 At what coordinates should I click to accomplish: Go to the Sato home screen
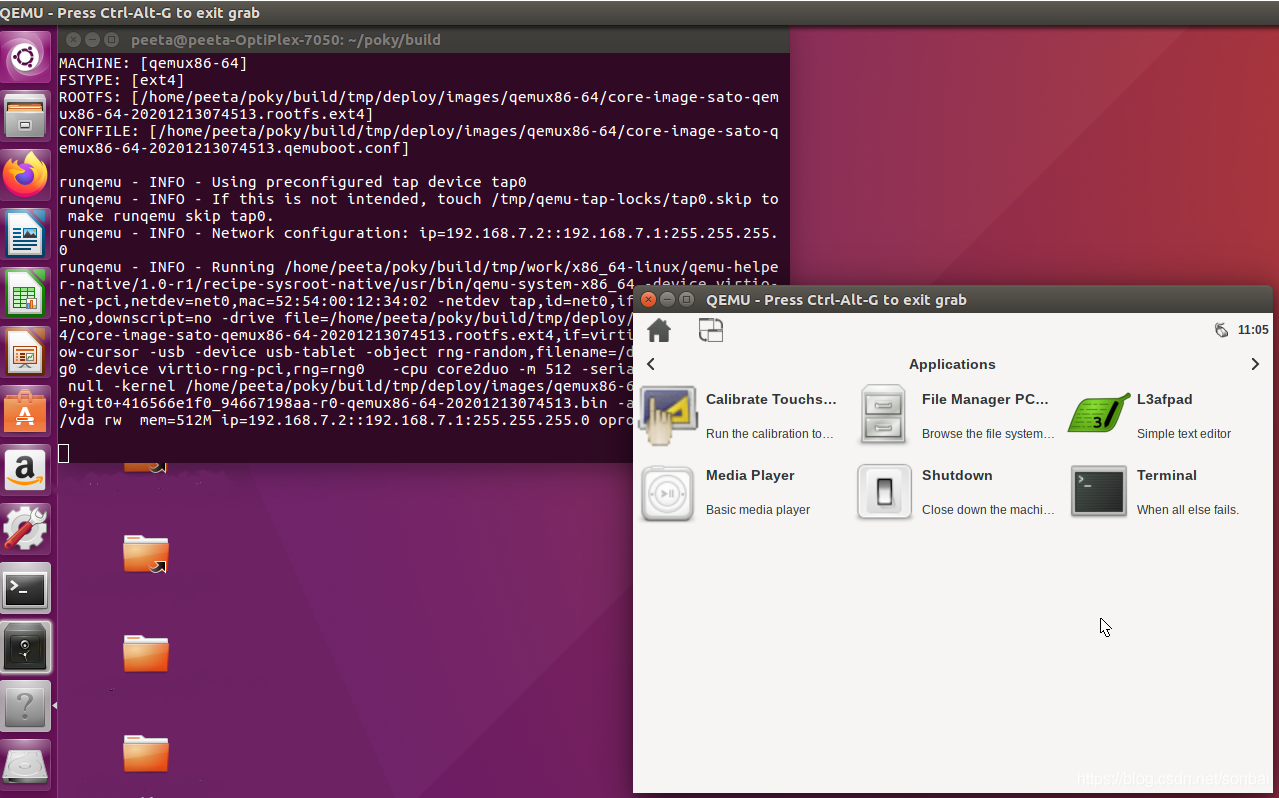point(659,330)
